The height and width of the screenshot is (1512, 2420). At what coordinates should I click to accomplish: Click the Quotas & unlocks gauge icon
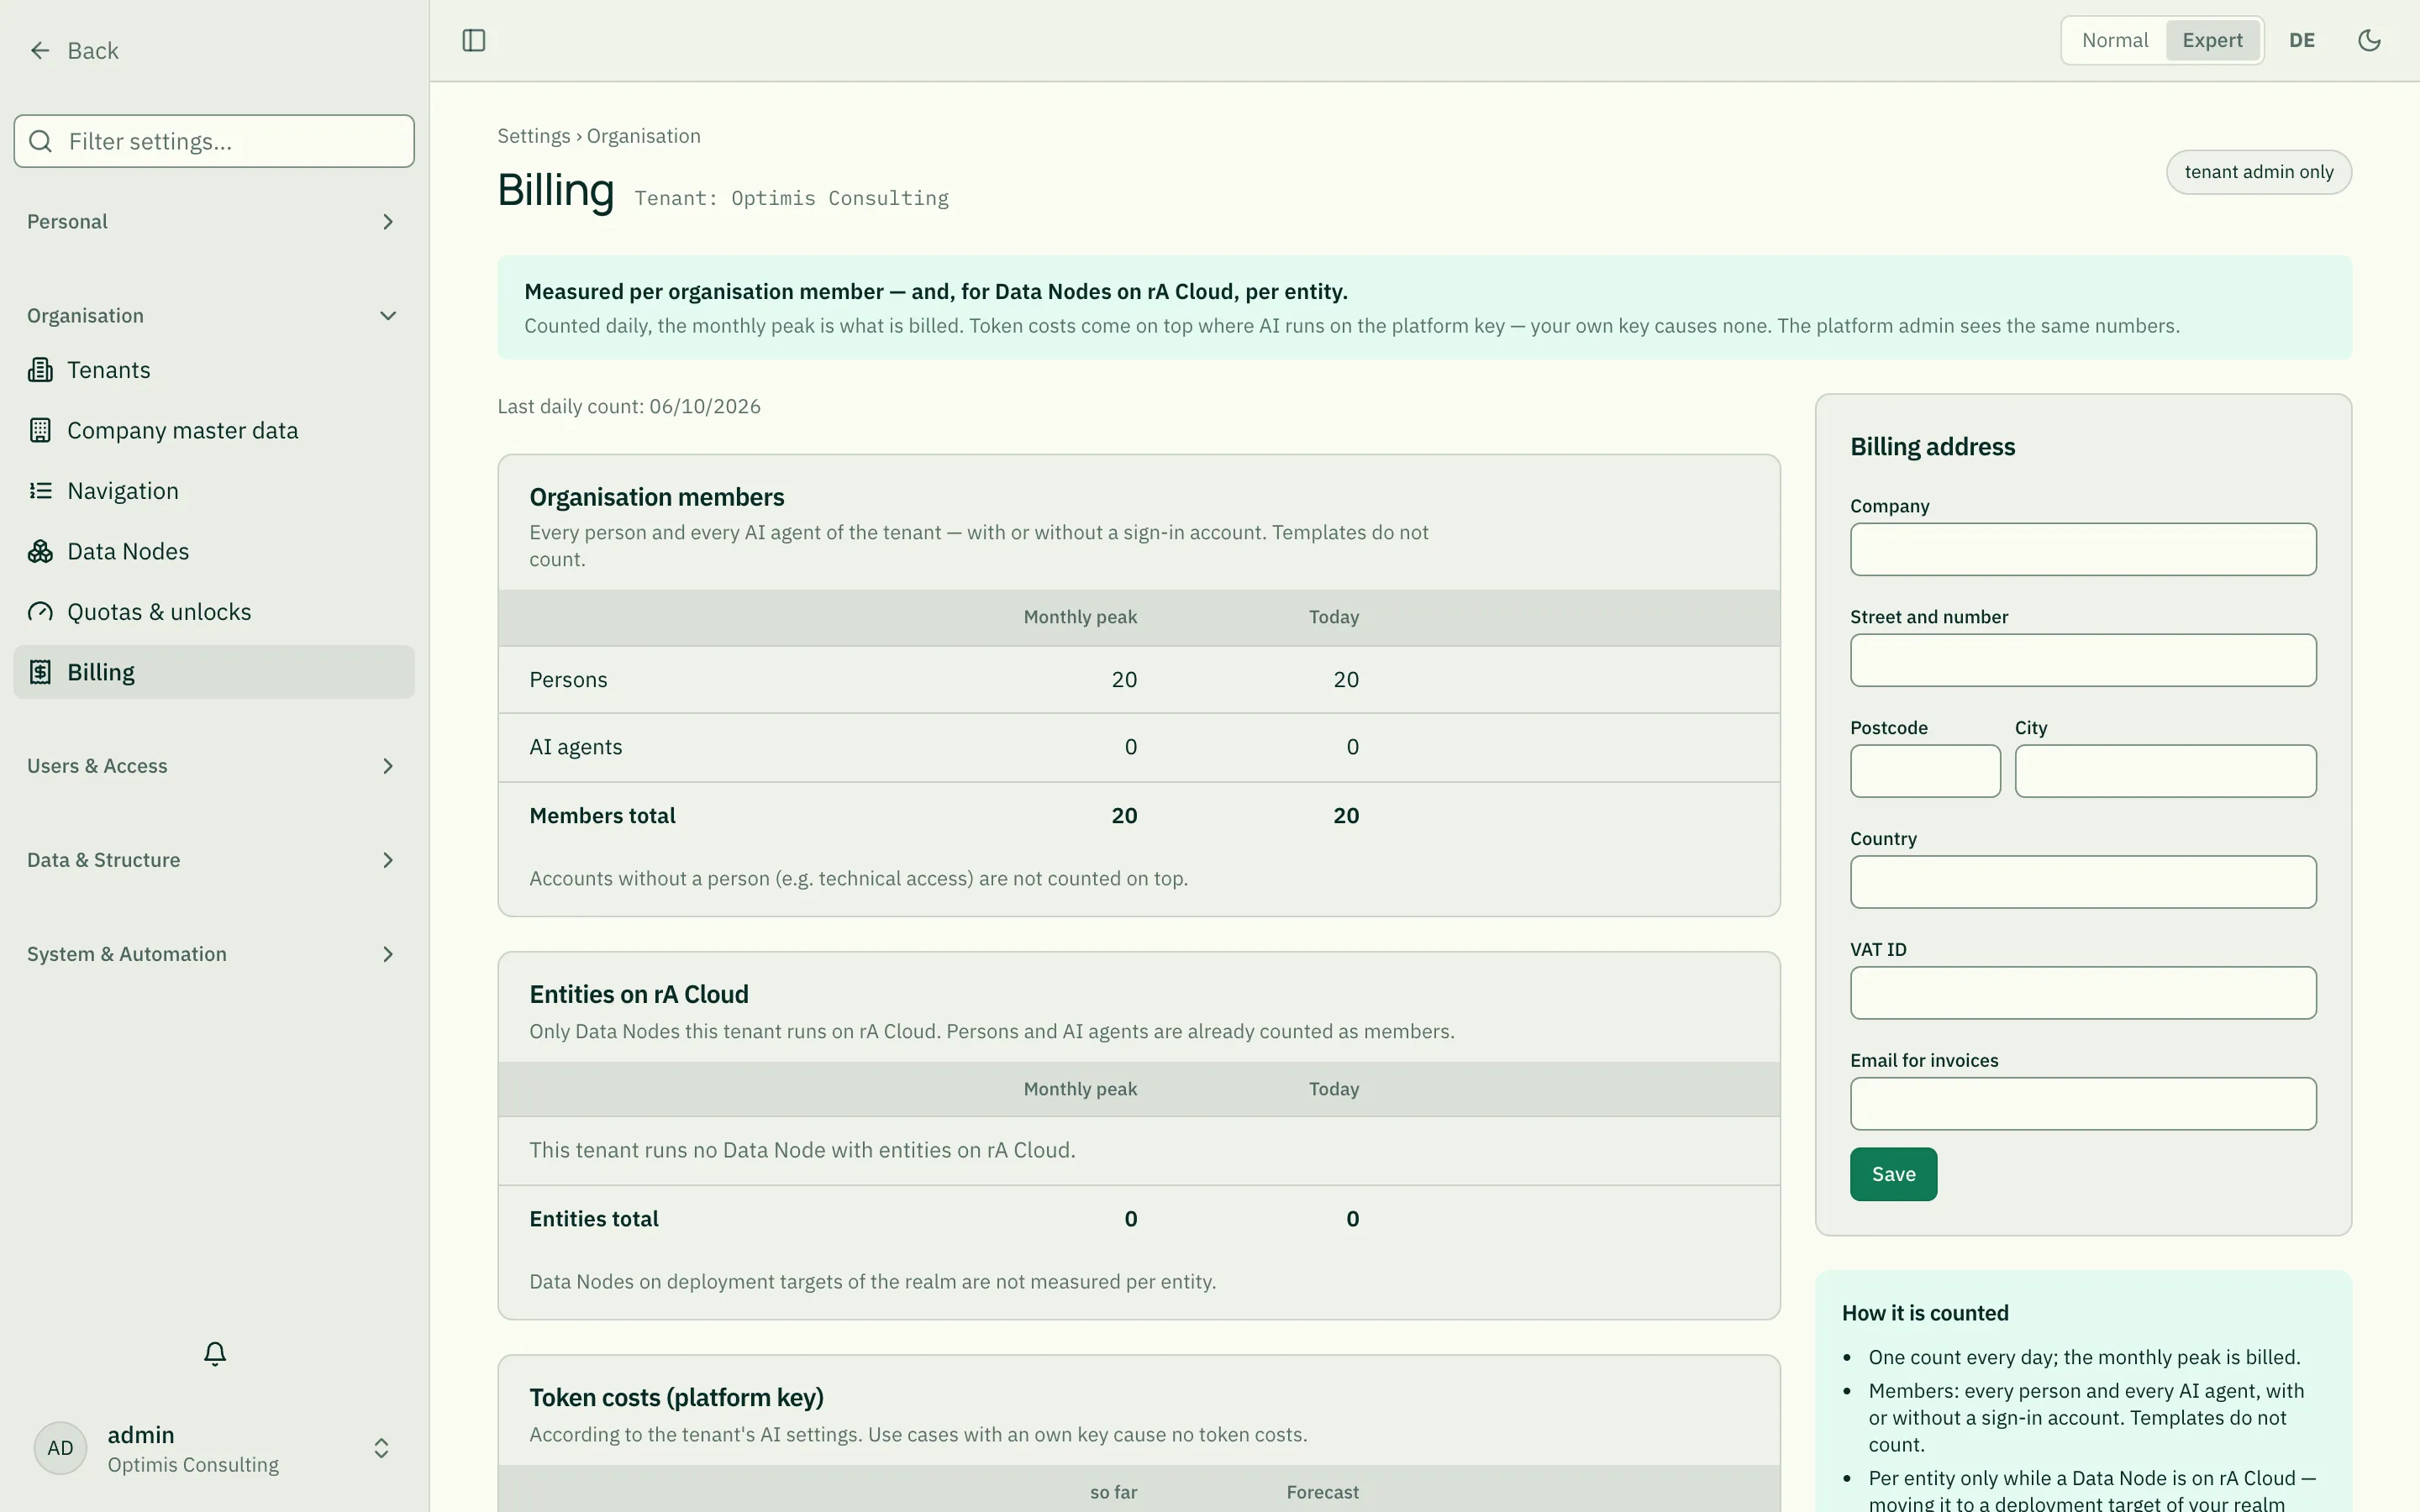(x=40, y=612)
